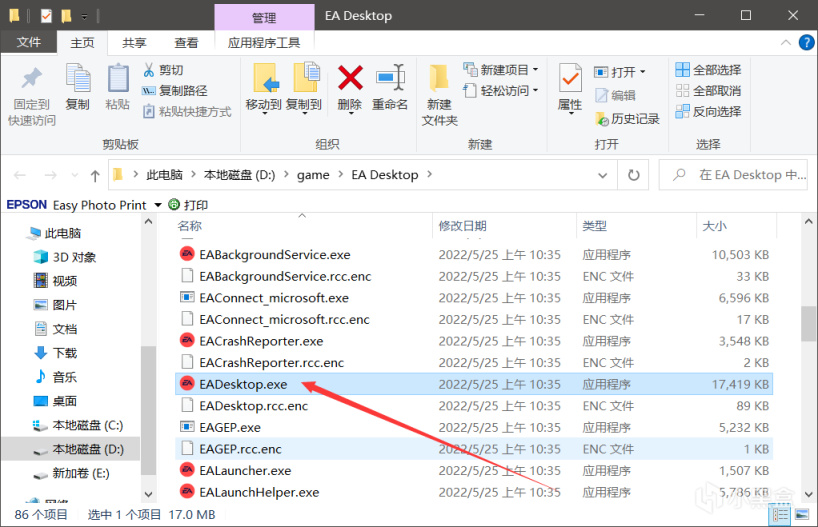Screen dimensions: 818x527
Task: Open Quick Access Toolbar customize dropdown
Action: point(84,17)
